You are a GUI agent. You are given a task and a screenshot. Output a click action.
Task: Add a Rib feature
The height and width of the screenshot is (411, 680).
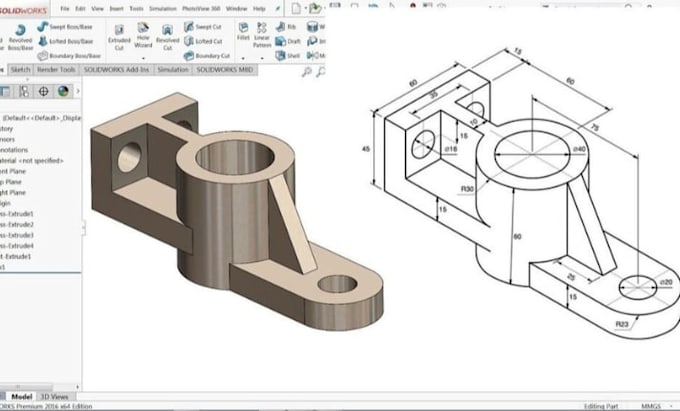pyautogui.click(x=286, y=27)
